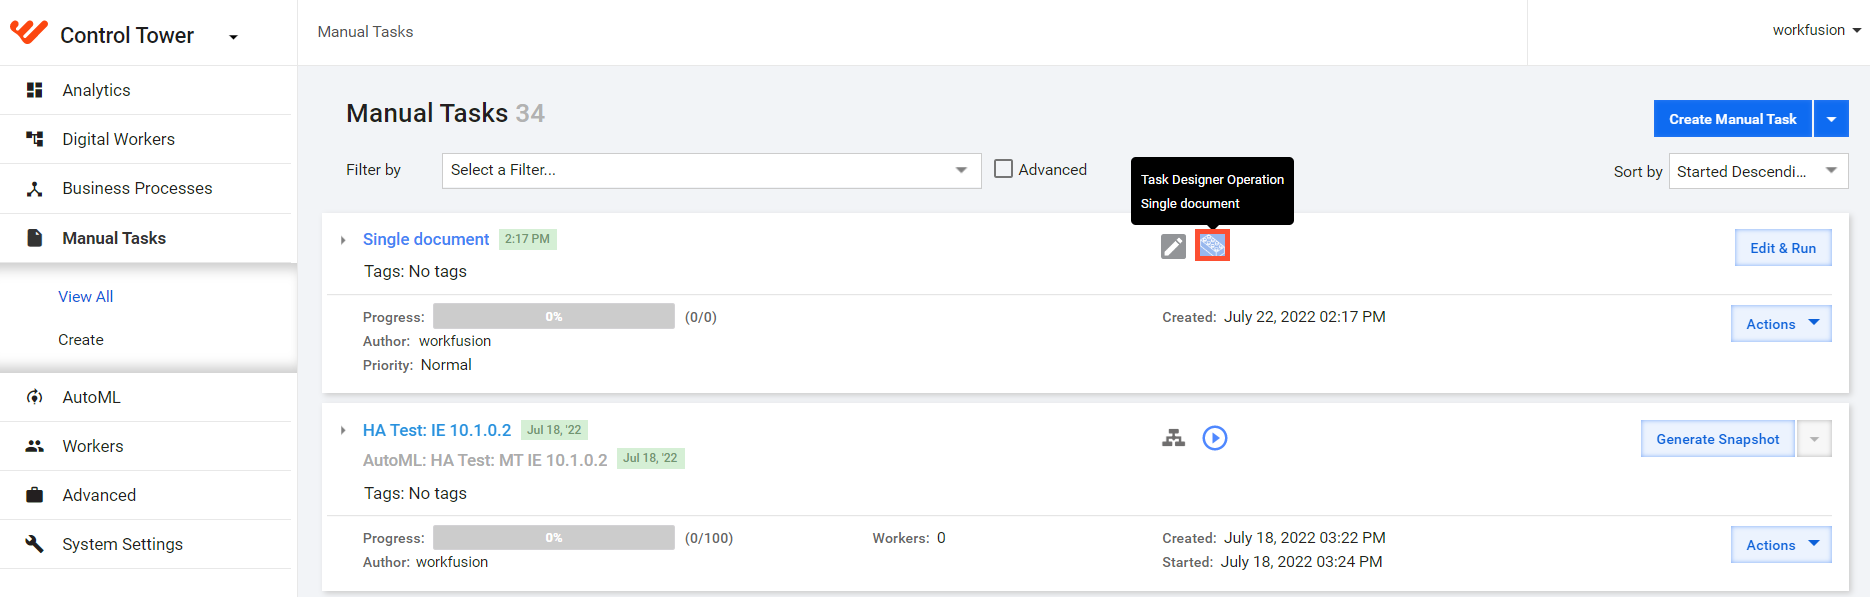Enable the Advanced filter checkbox
The width and height of the screenshot is (1870, 597).
click(x=1003, y=169)
